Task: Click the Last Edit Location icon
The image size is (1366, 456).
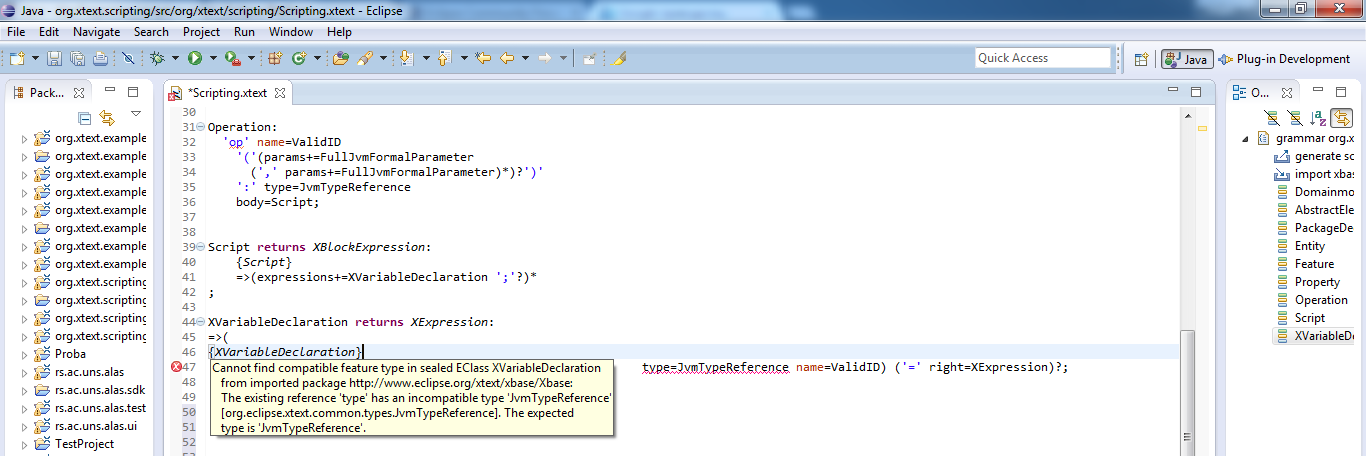Action: 483,59
